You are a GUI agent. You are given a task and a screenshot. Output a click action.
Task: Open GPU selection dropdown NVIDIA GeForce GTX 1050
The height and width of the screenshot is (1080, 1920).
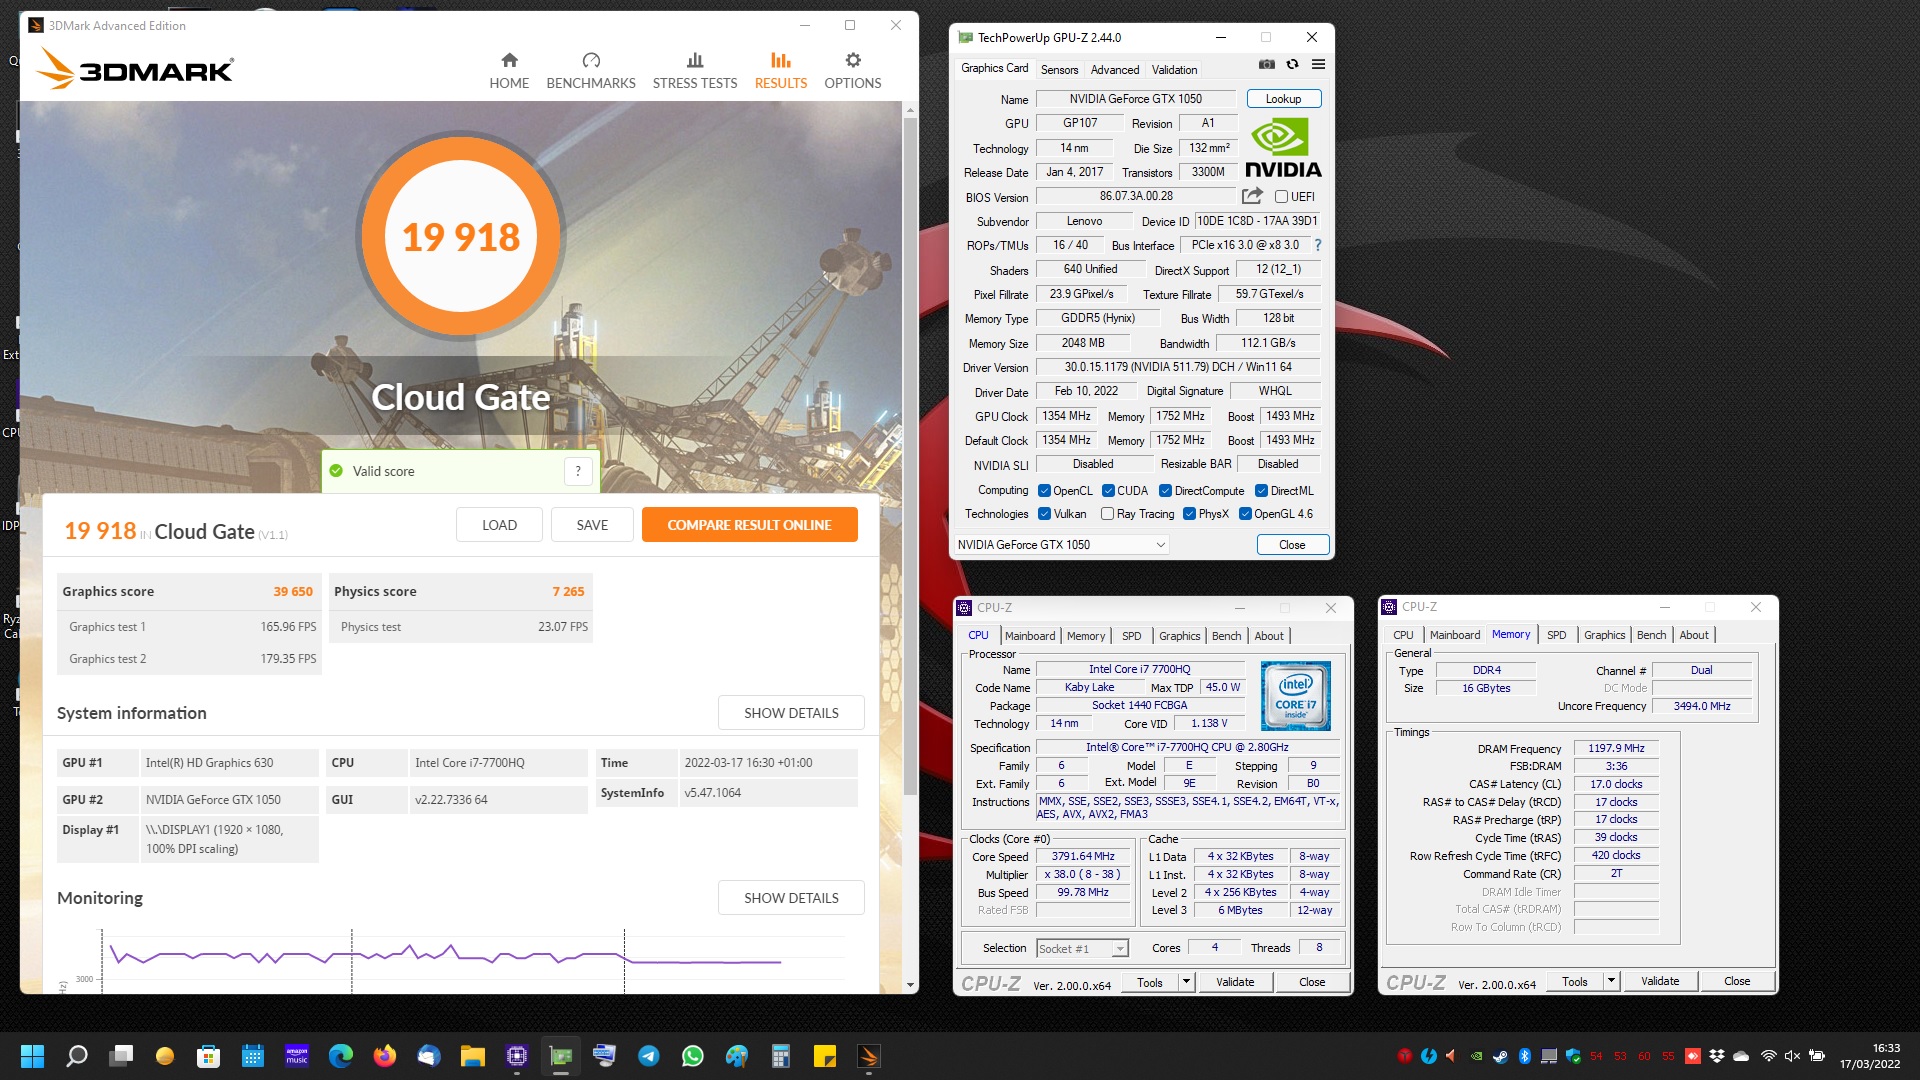pyautogui.click(x=1061, y=545)
